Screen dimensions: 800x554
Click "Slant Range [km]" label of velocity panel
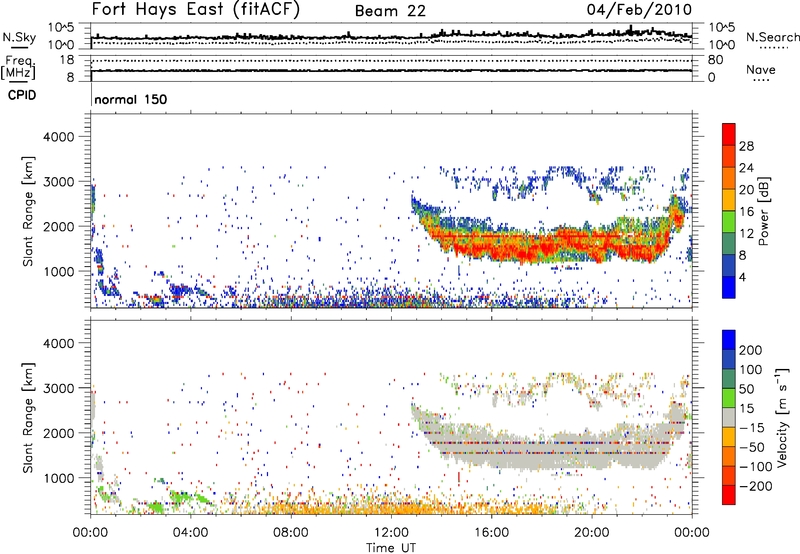tap(28, 418)
